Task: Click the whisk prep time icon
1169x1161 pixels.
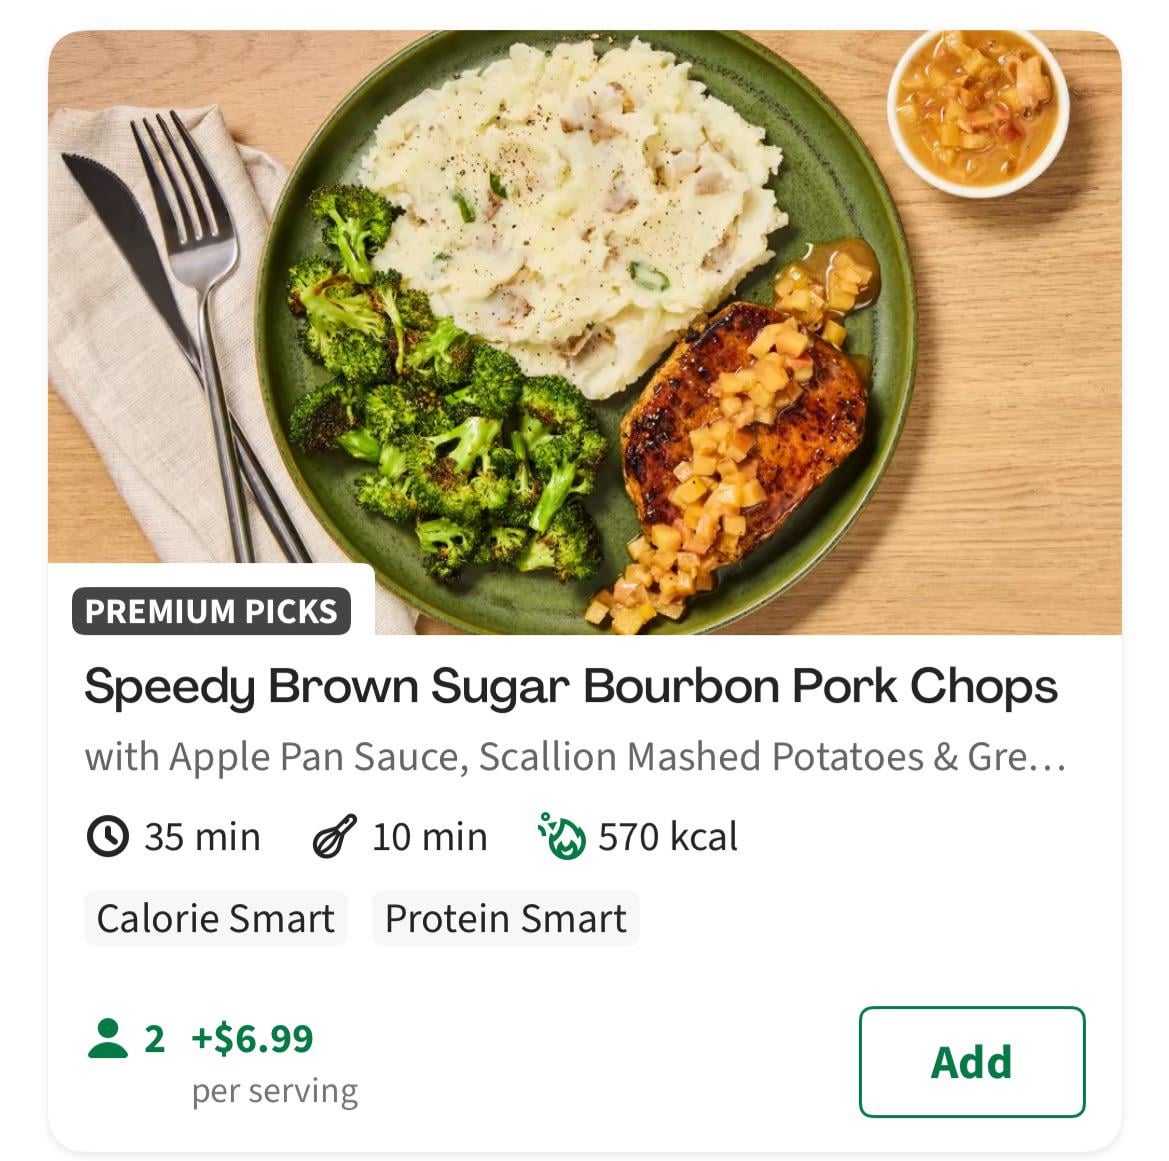Action: coord(334,836)
